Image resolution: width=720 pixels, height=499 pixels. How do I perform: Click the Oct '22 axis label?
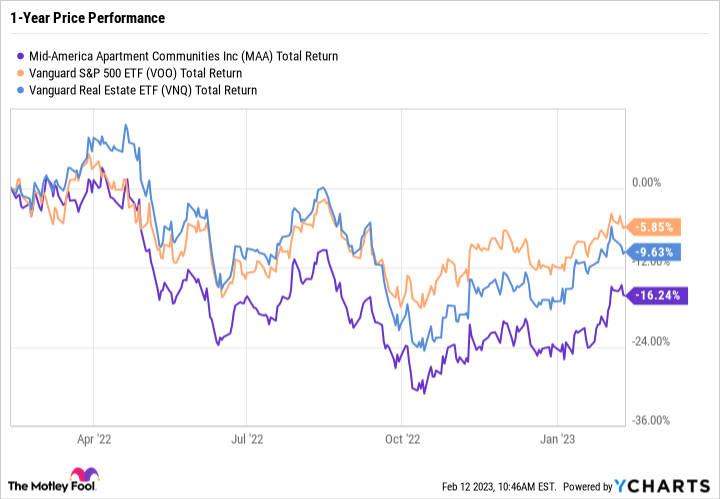click(x=400, y=437)
